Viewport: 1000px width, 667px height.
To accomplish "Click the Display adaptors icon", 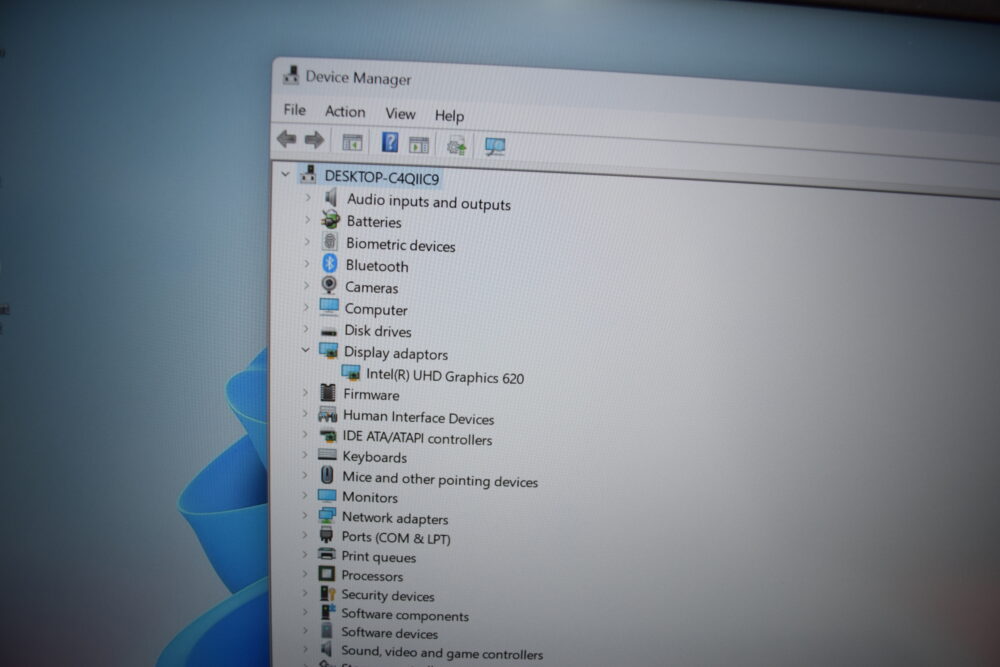I will (328, 350).
